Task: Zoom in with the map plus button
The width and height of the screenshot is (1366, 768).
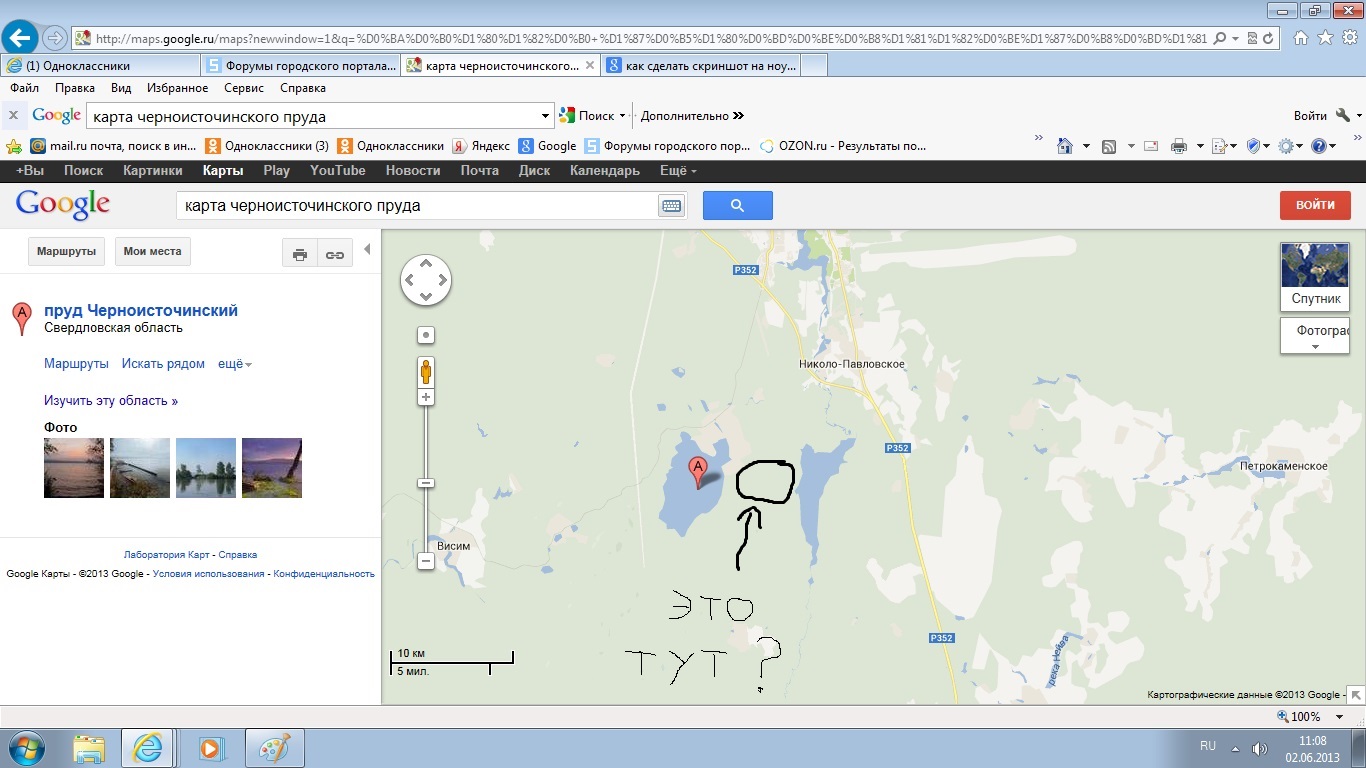Action: pos(426,397)
